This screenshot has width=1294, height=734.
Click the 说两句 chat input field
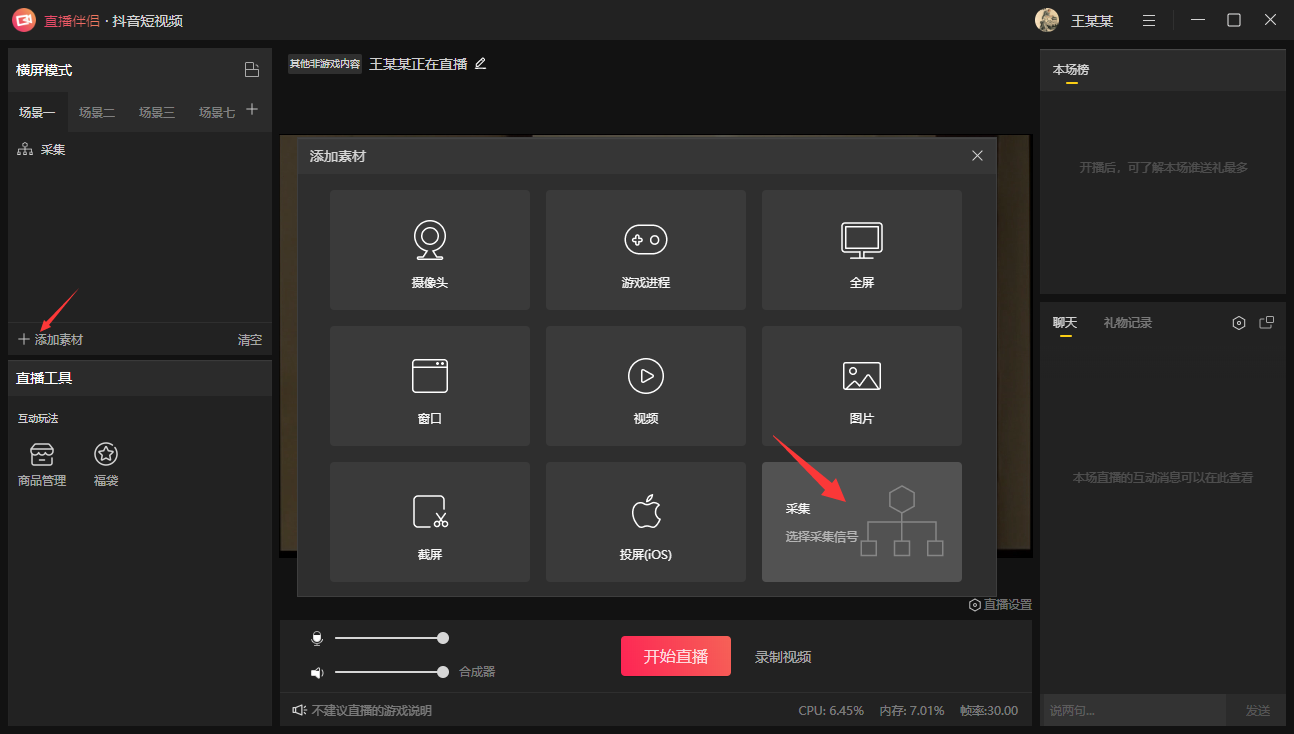click(x=1133, y=710)
